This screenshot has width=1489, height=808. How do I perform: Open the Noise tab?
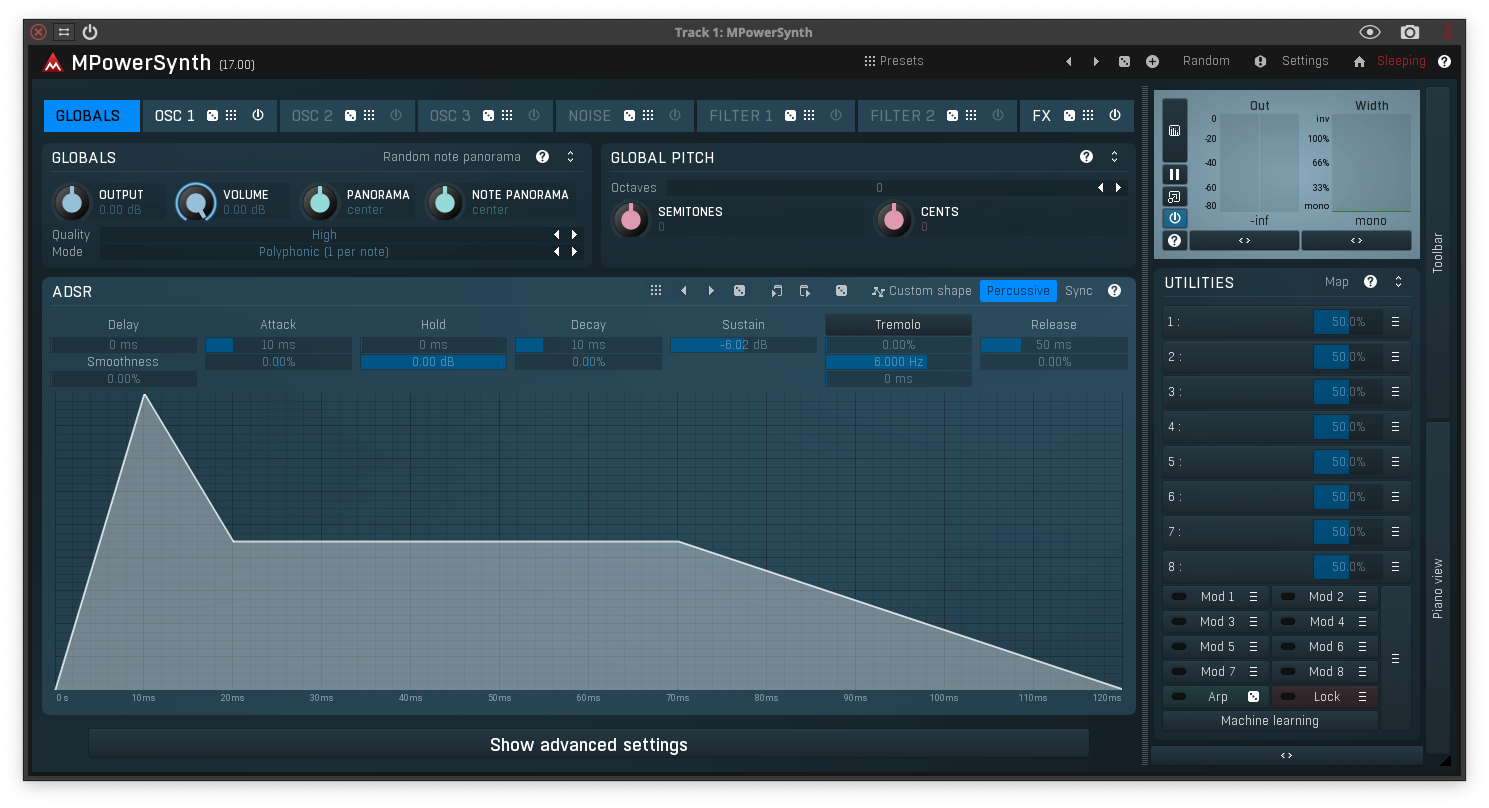(x=589, y=116)
